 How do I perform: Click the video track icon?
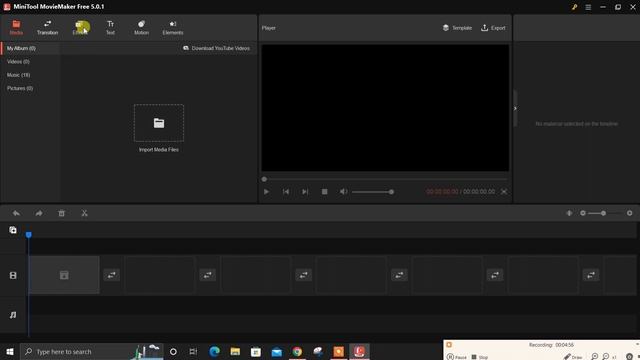pyautogui.click(x=13, y=276)
